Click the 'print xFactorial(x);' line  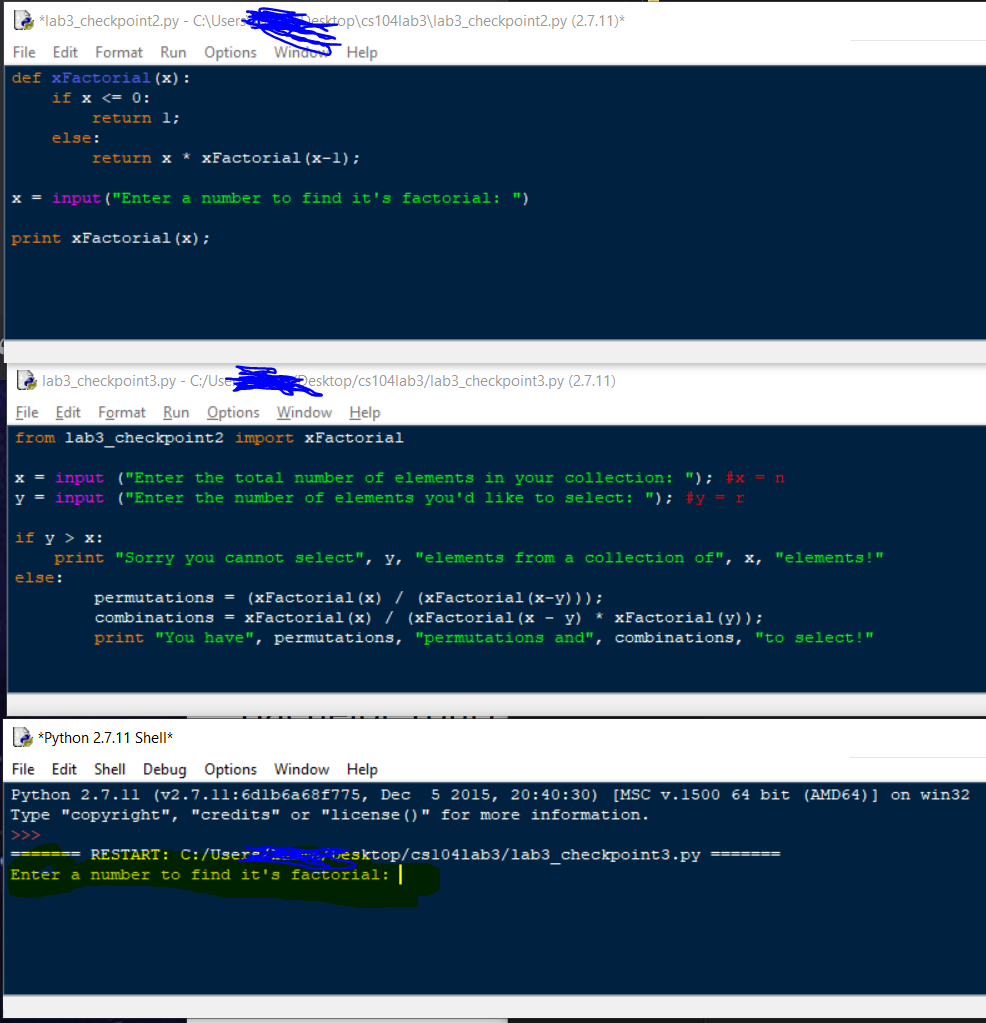111,238
